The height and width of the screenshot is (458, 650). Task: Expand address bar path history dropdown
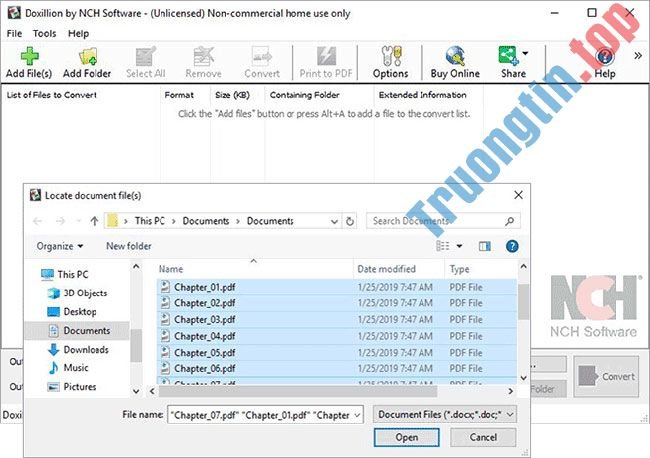pos(334,222)
